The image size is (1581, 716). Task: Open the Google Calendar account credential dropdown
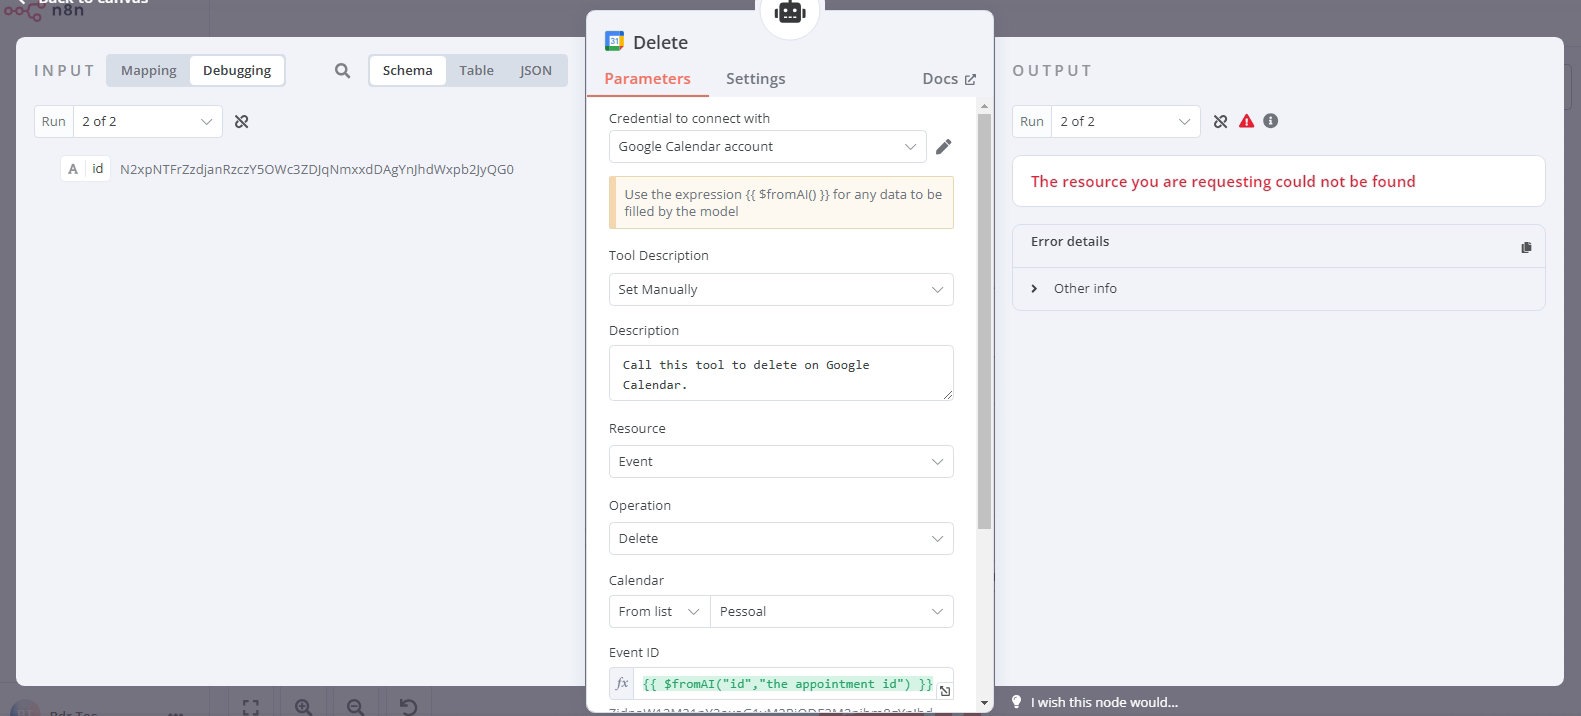click(767, 147)
